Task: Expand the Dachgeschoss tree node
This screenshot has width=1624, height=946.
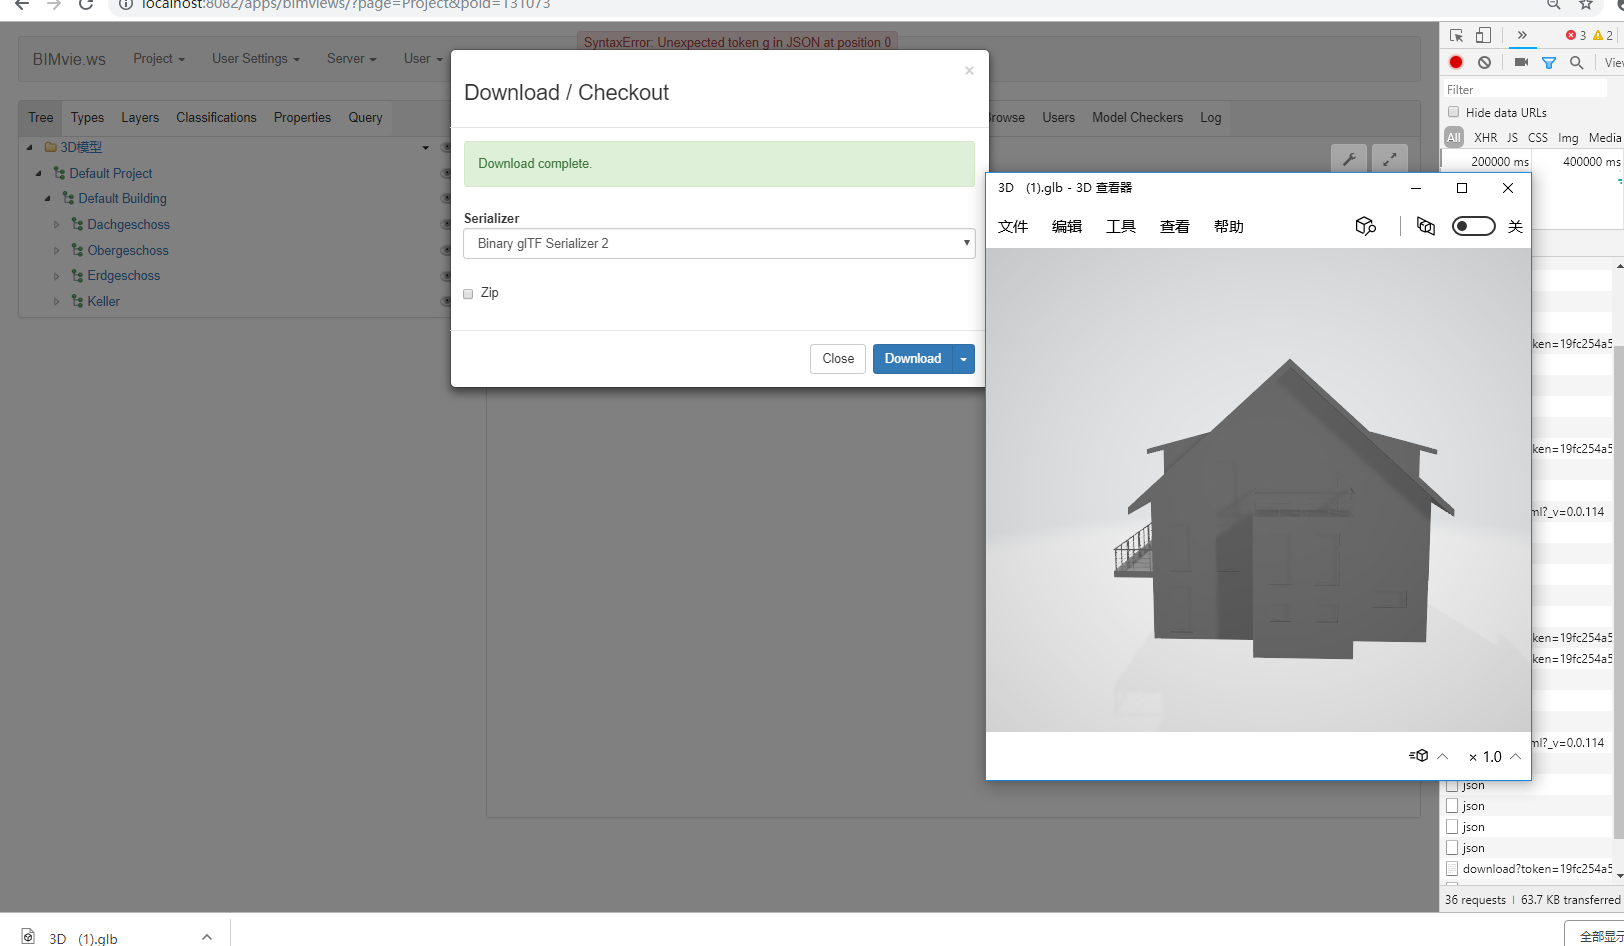Action: tap(57, 225)
